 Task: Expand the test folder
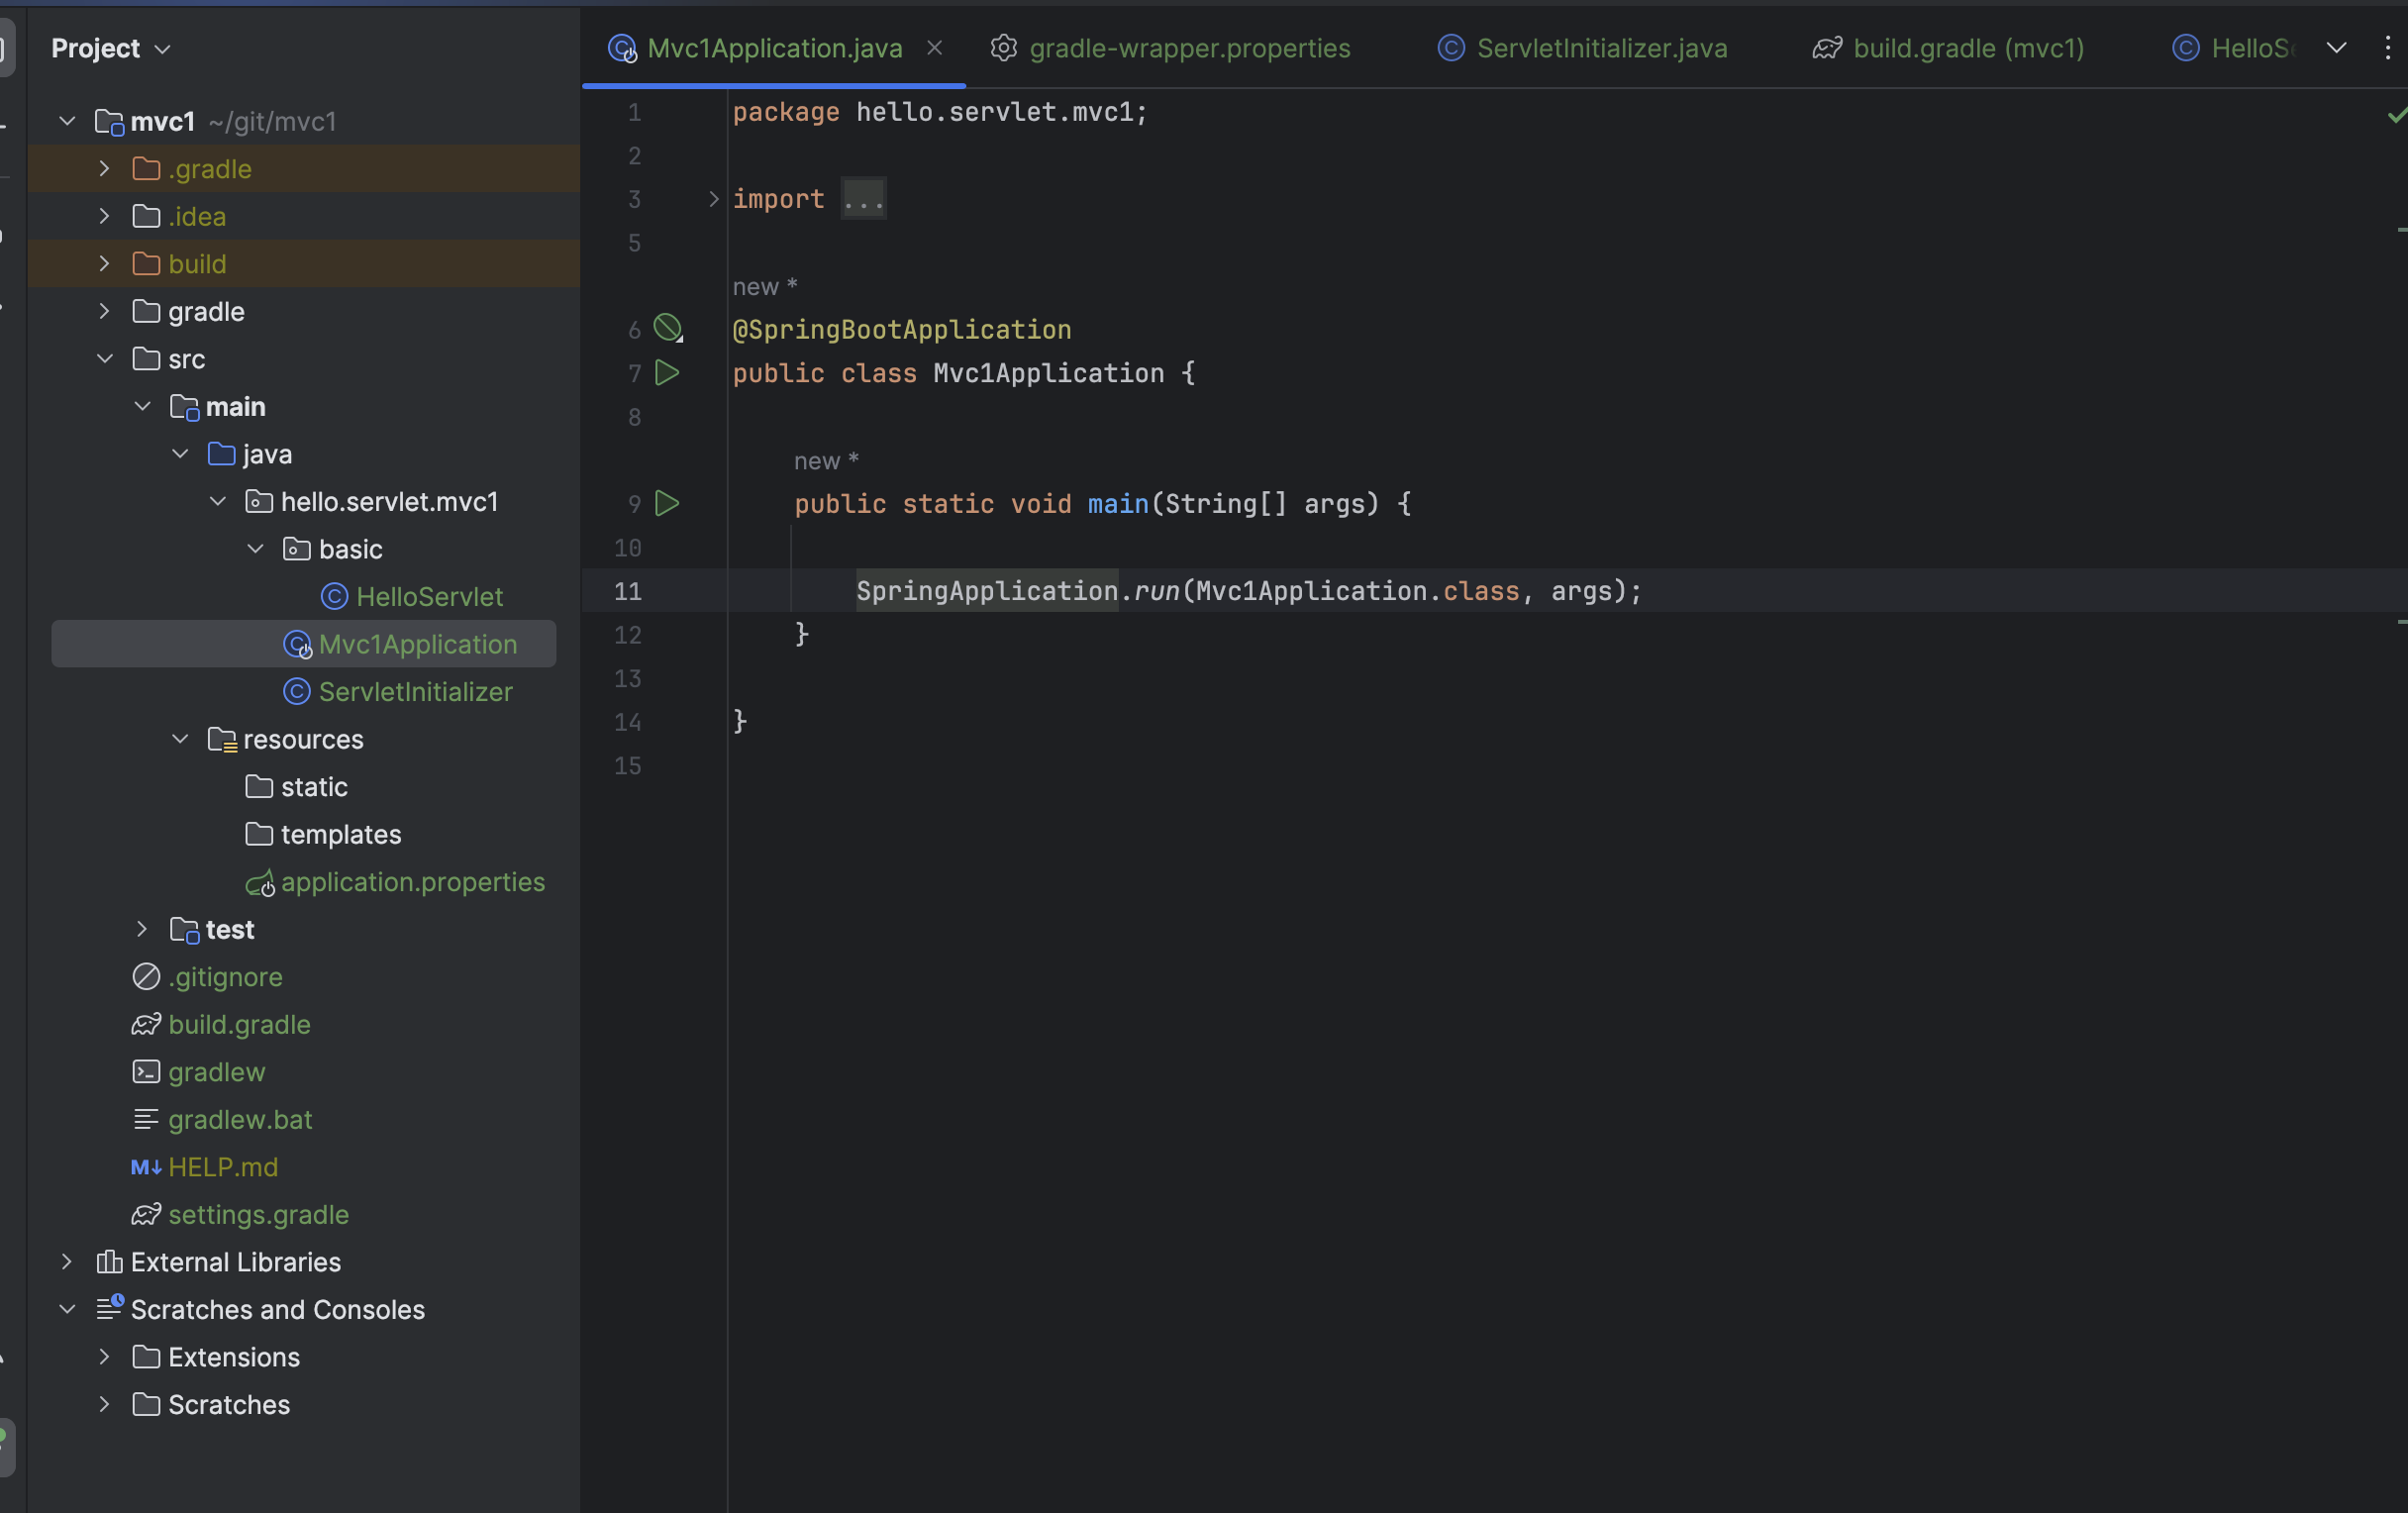142,930
